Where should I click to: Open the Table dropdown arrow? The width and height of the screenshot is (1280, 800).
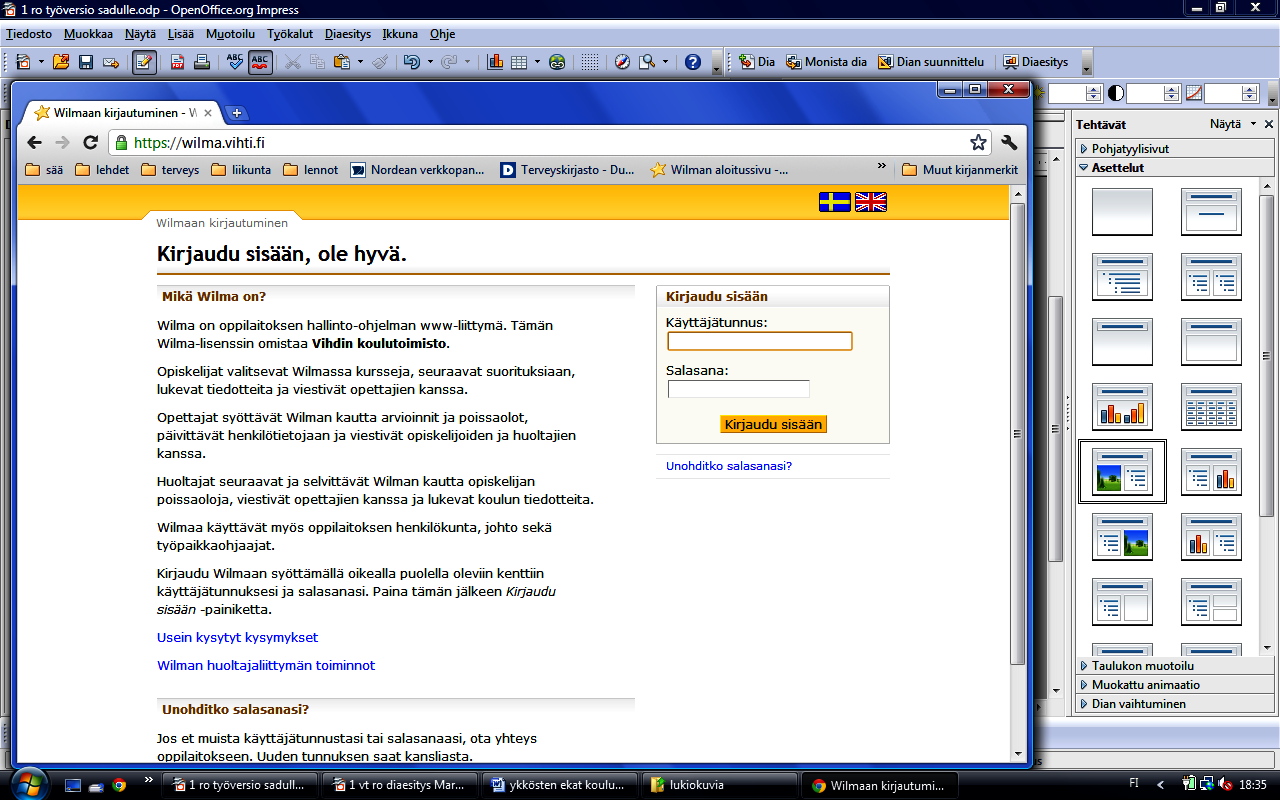tap(537, 62)
